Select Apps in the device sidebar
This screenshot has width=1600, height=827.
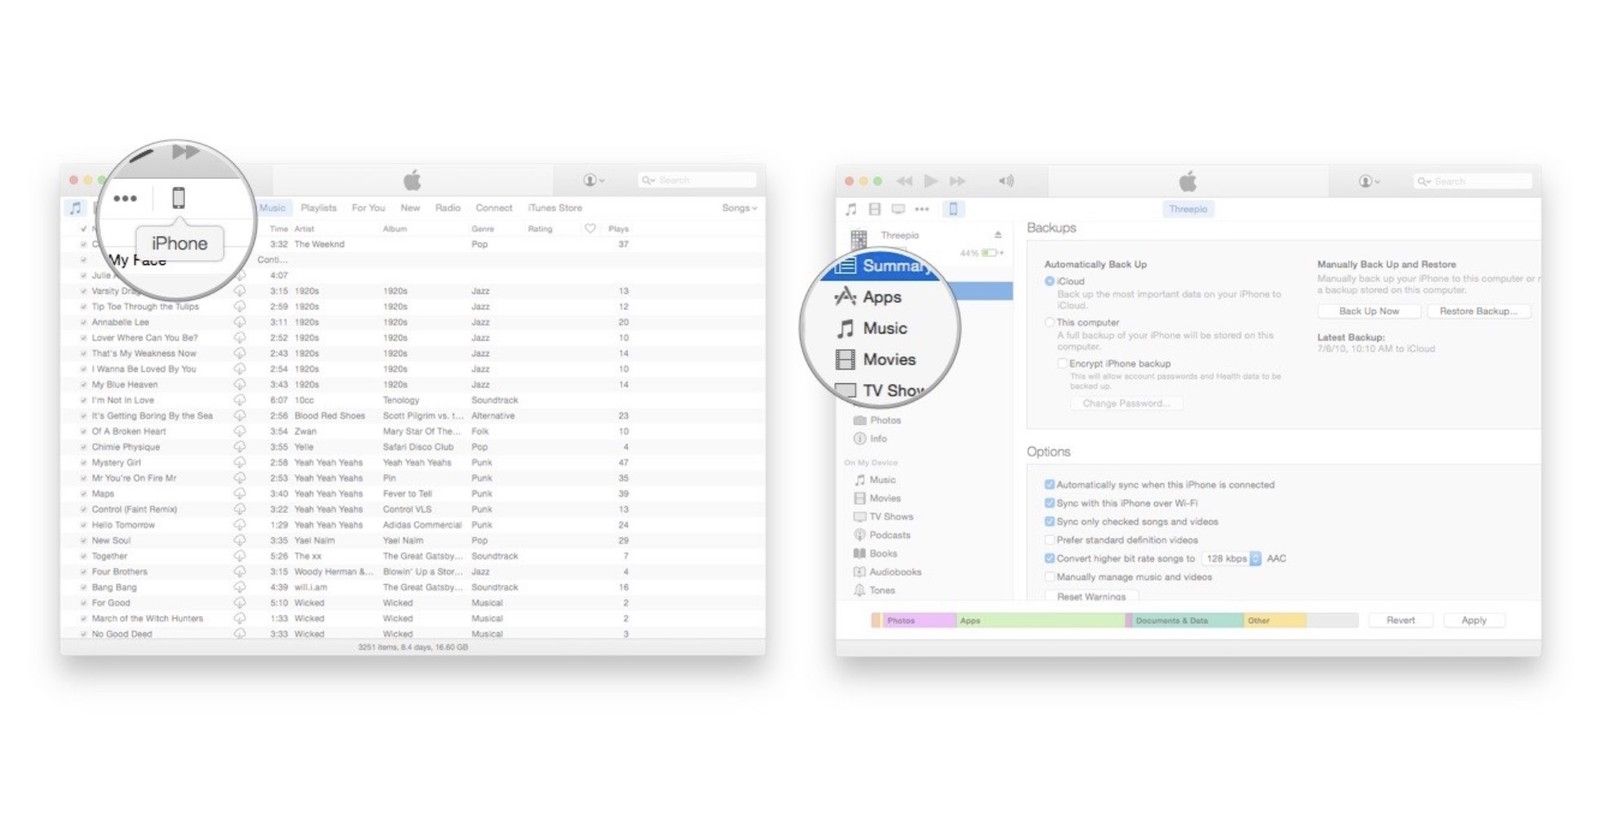[x=868, y=297]
